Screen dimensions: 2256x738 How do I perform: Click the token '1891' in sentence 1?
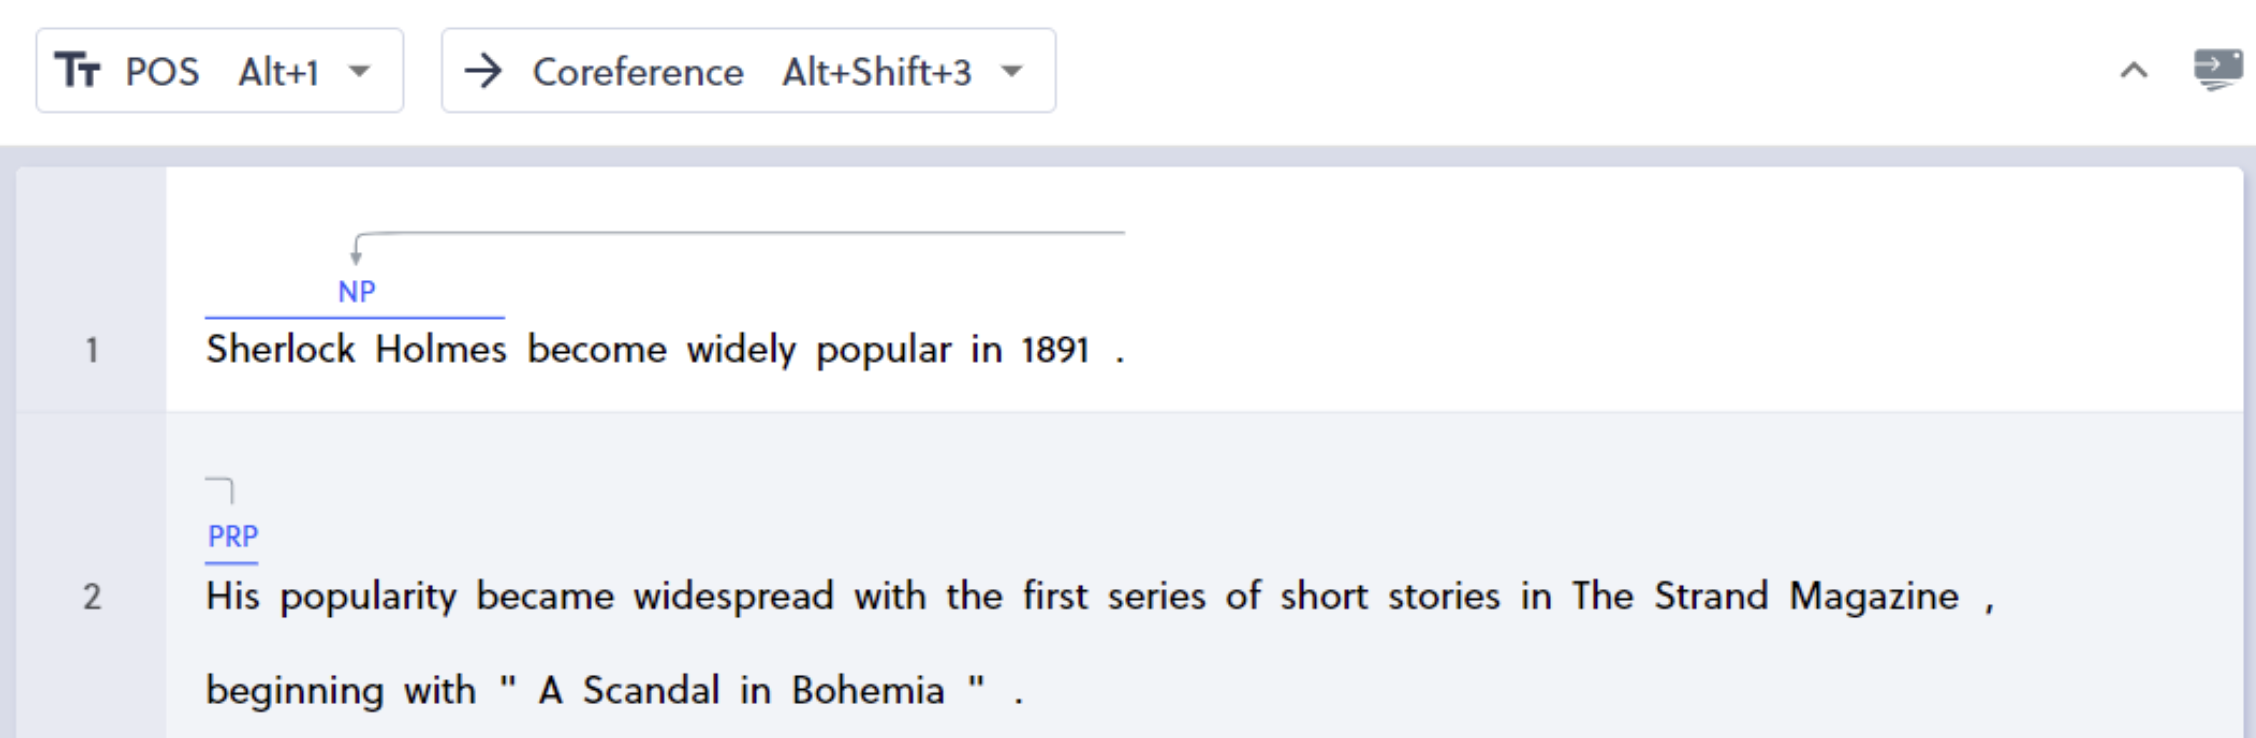1055,350
